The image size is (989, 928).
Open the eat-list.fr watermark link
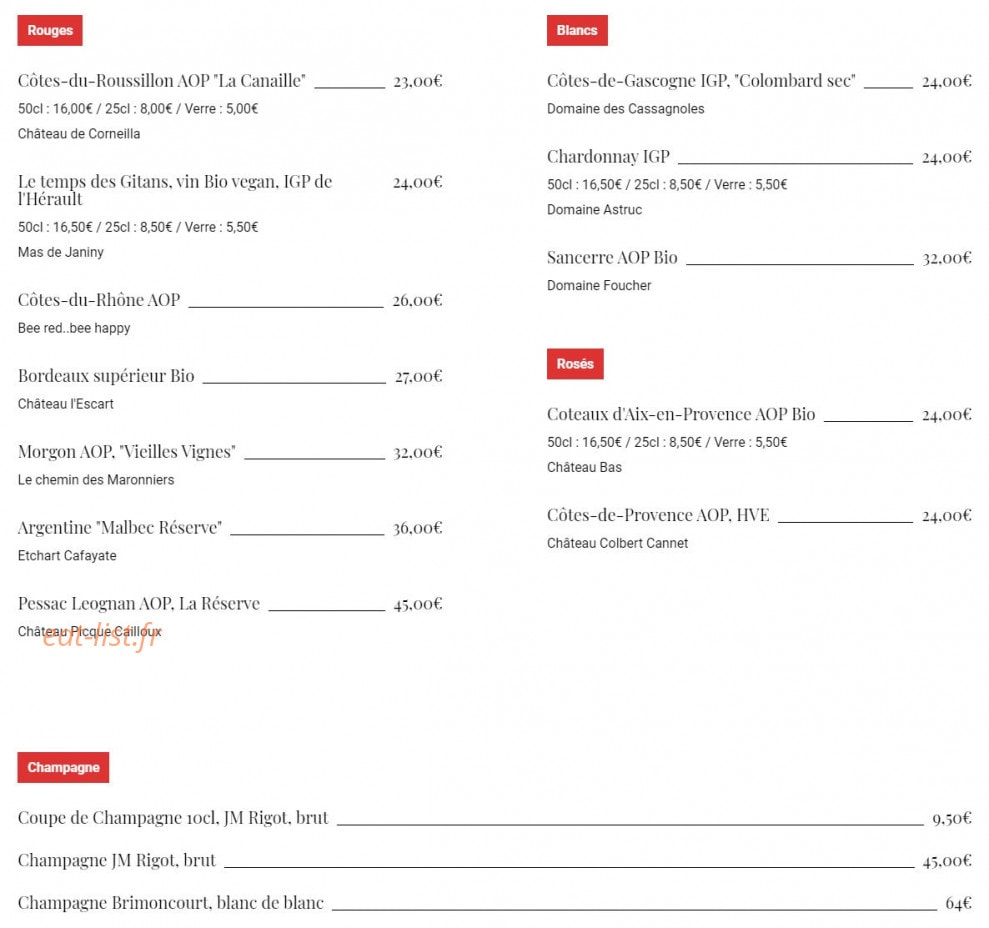tap(102, 637)
